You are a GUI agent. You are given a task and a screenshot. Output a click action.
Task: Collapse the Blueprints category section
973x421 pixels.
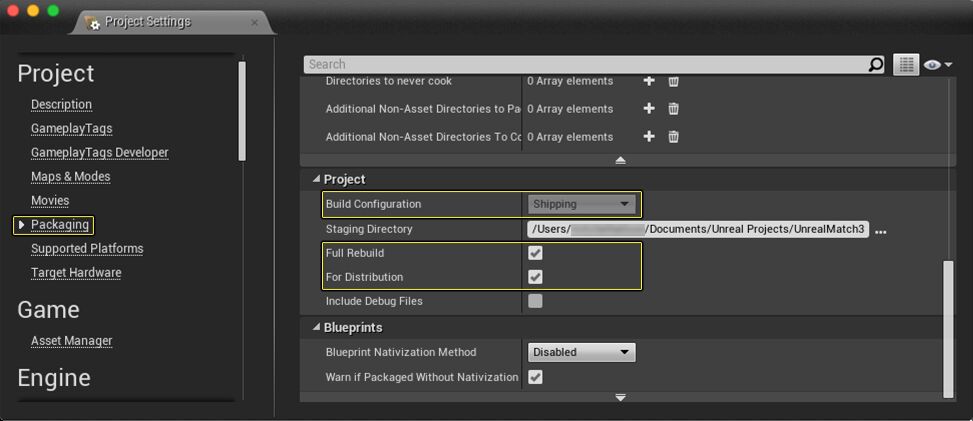tap(316, 327)
